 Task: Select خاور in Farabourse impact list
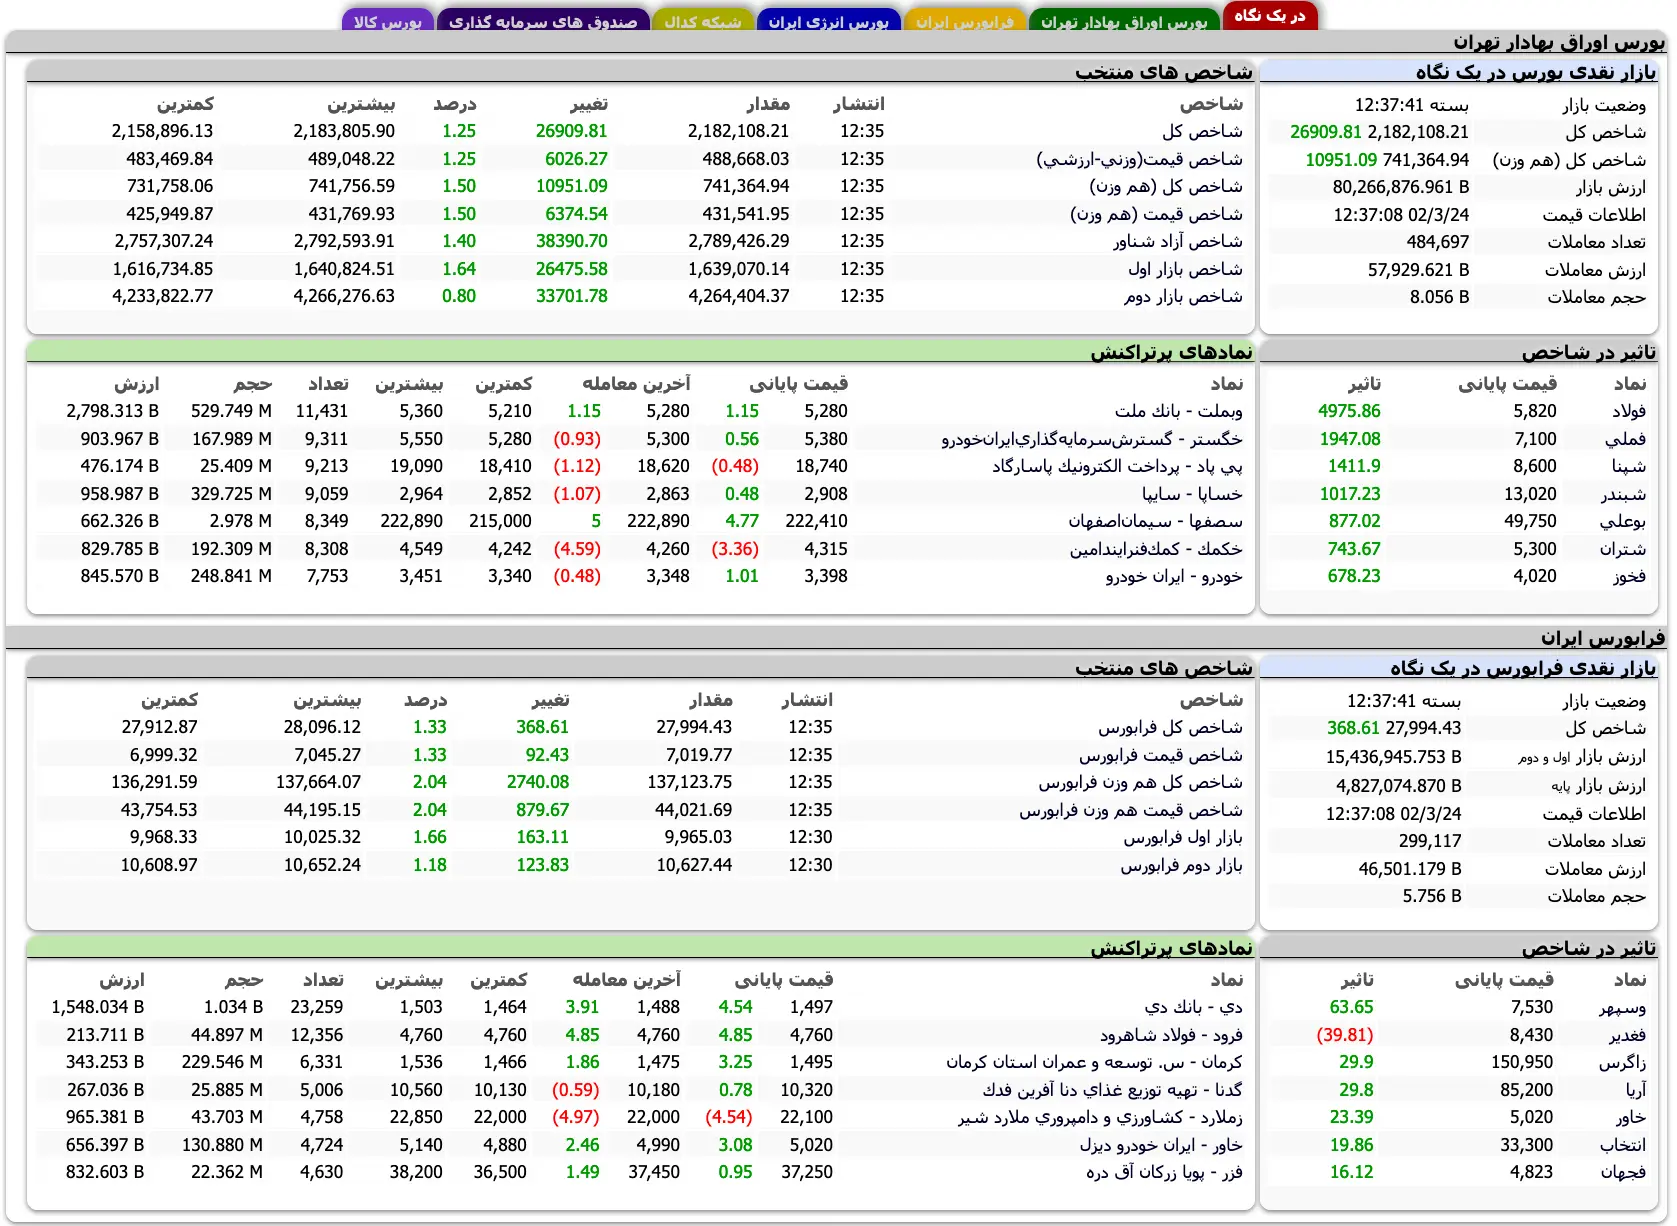(x=1630, y=1117)
